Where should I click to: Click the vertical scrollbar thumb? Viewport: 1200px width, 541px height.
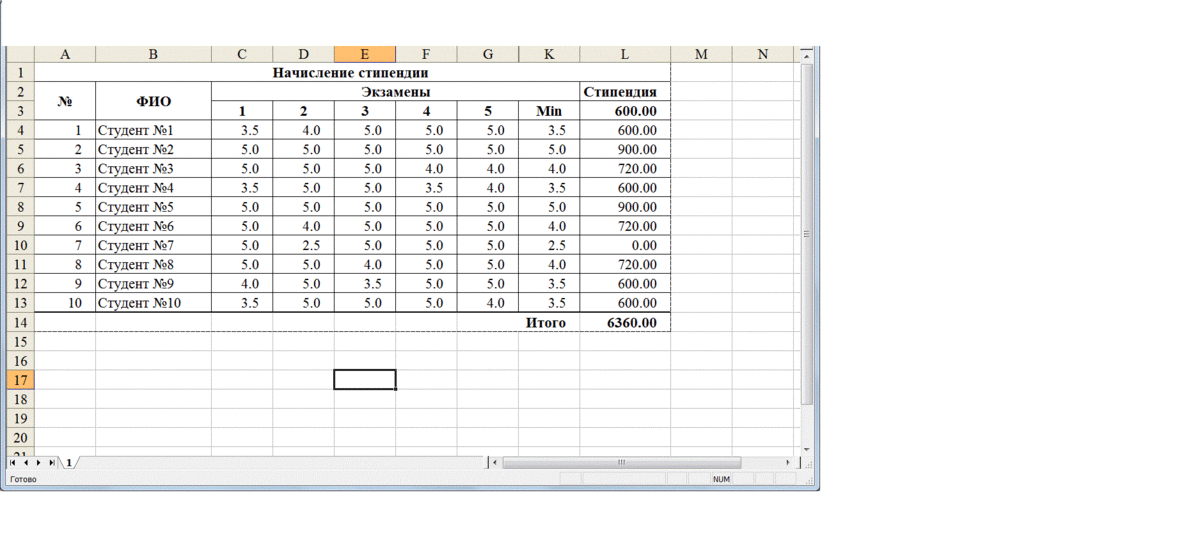(807, 234)
